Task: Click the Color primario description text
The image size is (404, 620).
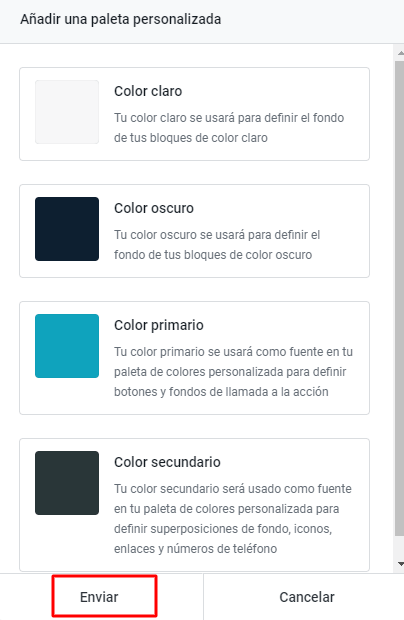Action: tap(233, 372)
